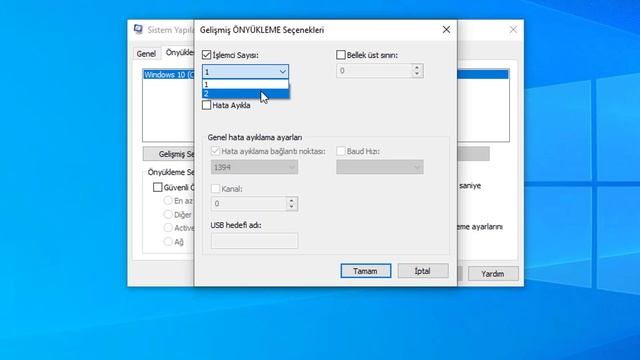
Task: Open the İşlemci Sayısı combo box
Action: [245, 72]
